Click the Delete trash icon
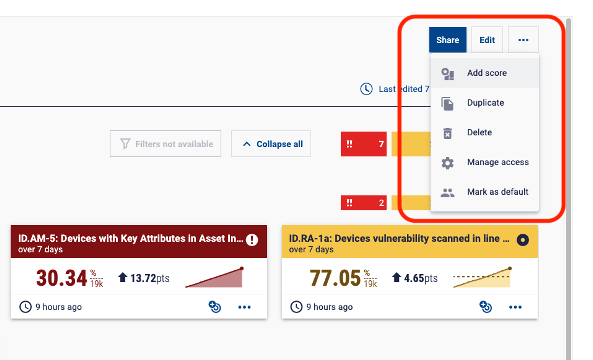 (x=447, y=133)
